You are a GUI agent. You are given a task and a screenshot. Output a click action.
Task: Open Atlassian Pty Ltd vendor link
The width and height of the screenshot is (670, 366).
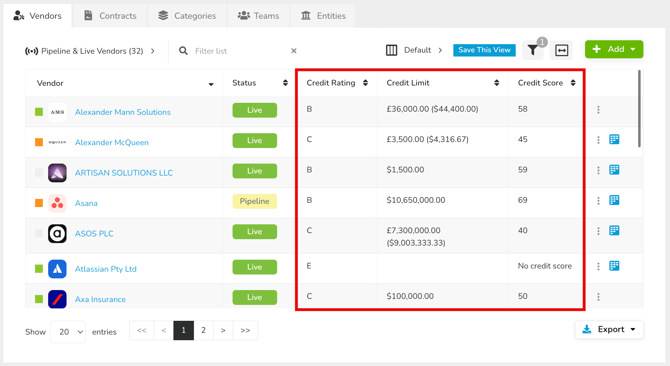106,269
